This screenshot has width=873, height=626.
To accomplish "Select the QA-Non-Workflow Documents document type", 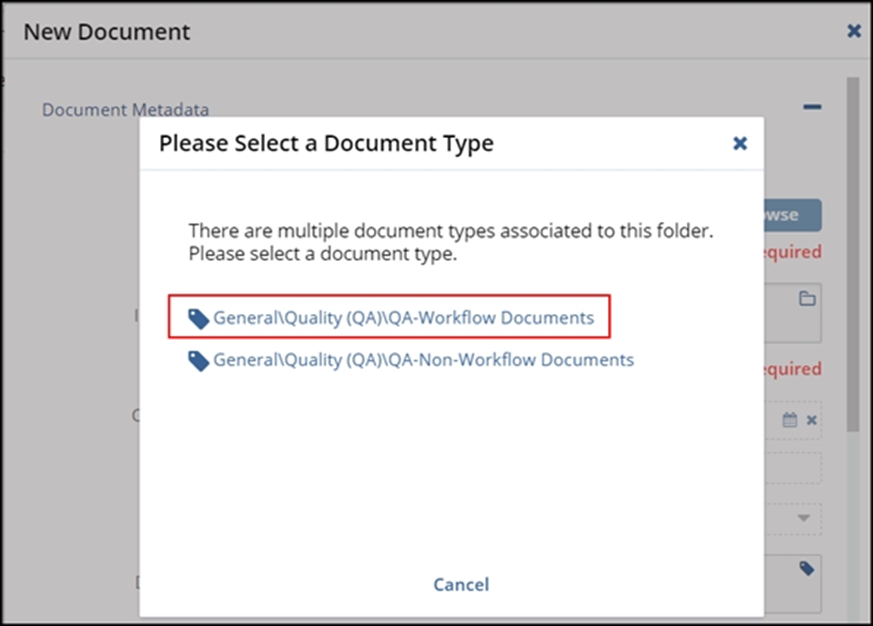I will point(423,360).
